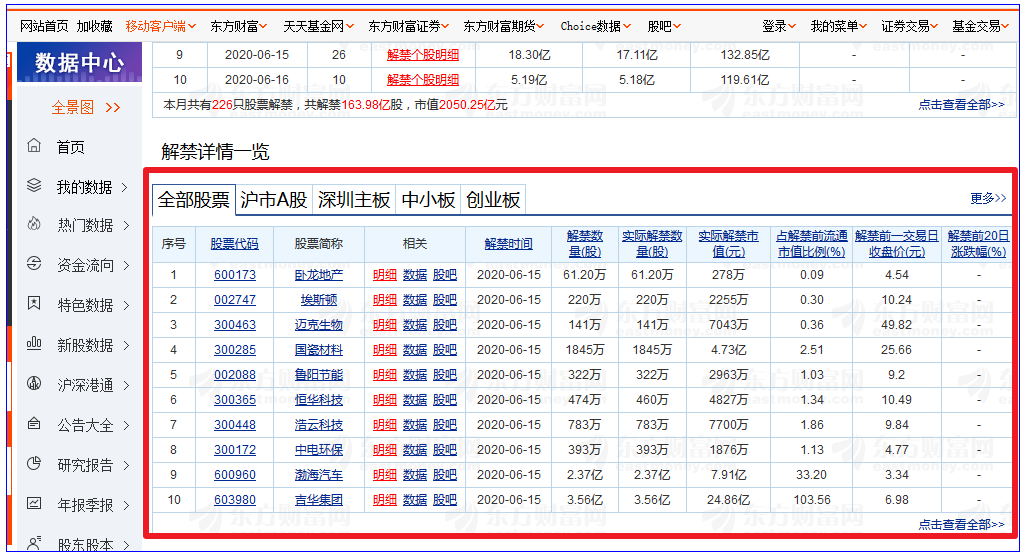This screenshot has width=1028, height=554.
Task: Click the 研究报告 pie chart icon
Action: (x=34, y=464)
